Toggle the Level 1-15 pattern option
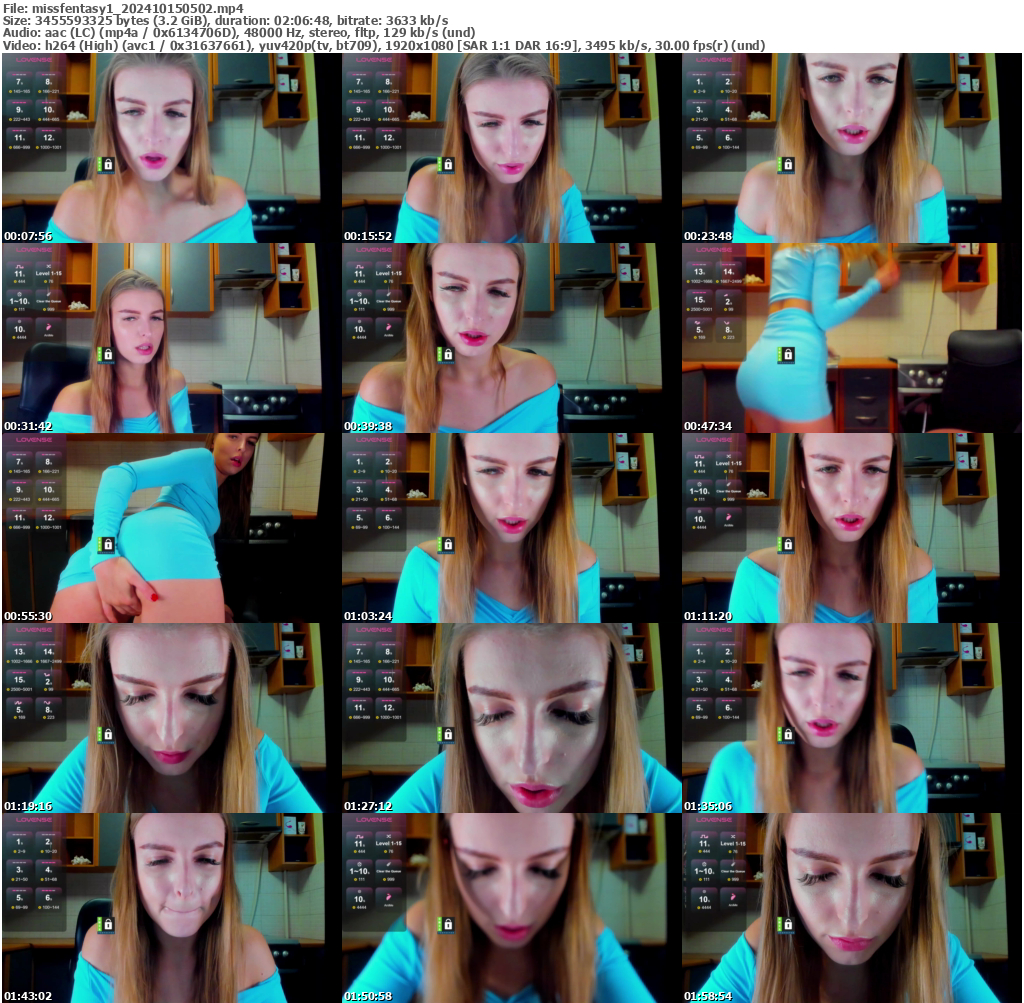 [49, 274]
